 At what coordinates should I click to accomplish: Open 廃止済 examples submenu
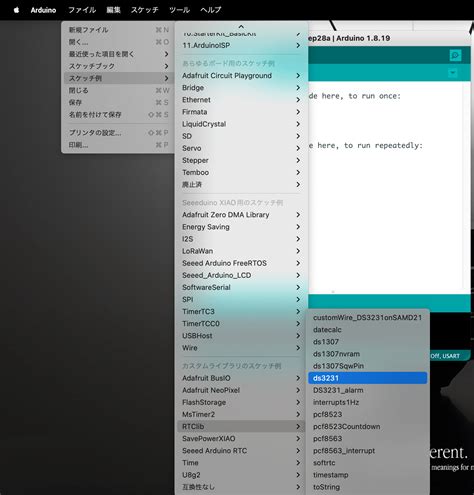pos(241,185)
